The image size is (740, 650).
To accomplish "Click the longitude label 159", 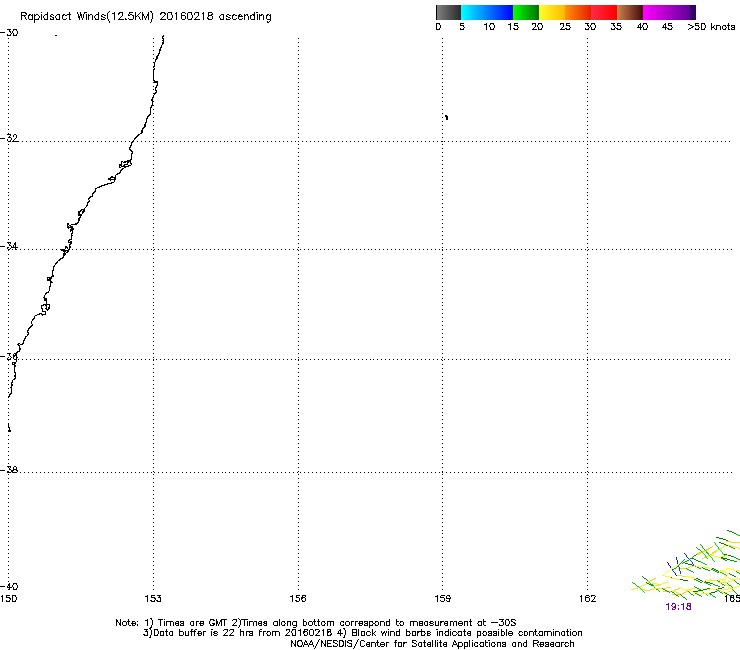I will click(443, 599).
